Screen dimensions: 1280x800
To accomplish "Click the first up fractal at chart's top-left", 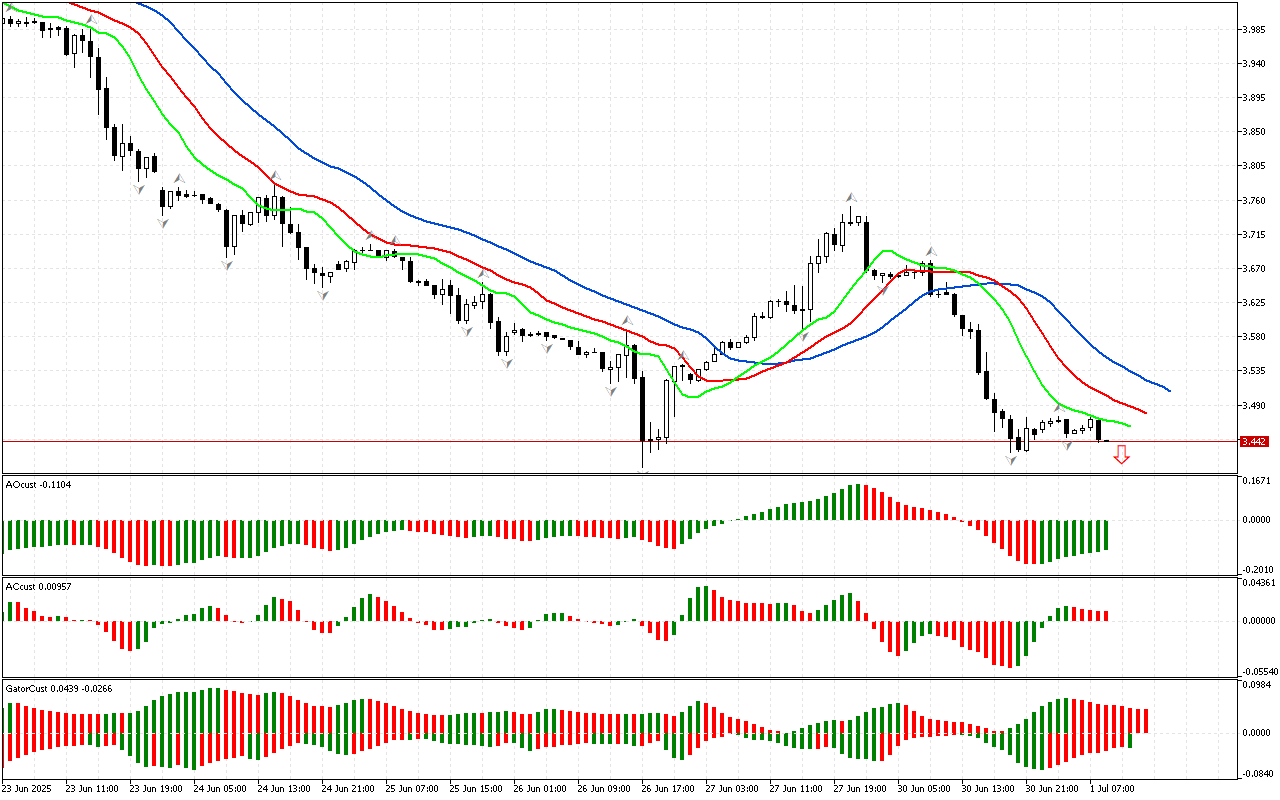I will (x=91, y=20).
